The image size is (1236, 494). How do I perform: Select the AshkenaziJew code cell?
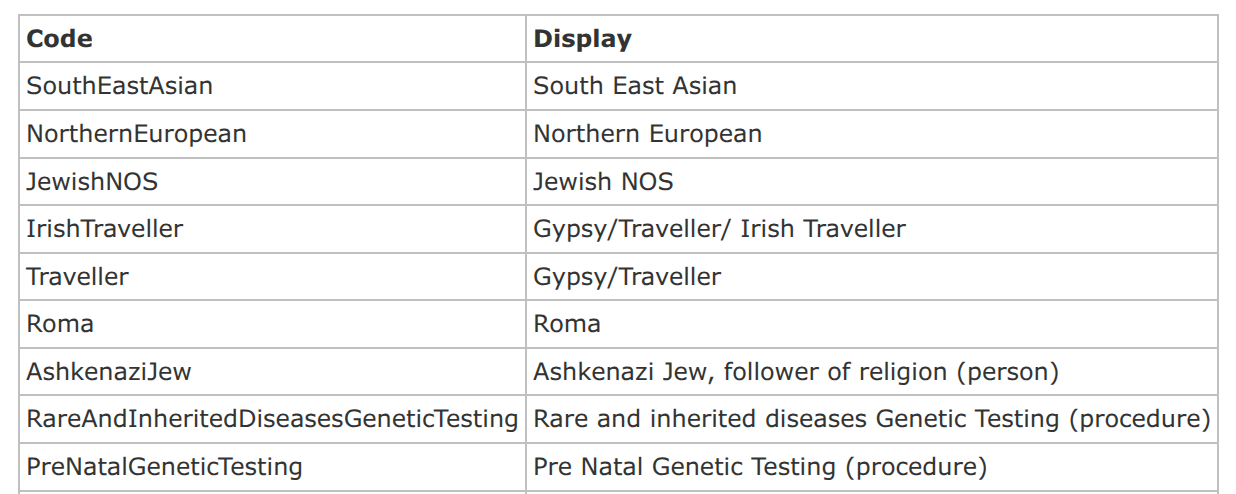109,372
